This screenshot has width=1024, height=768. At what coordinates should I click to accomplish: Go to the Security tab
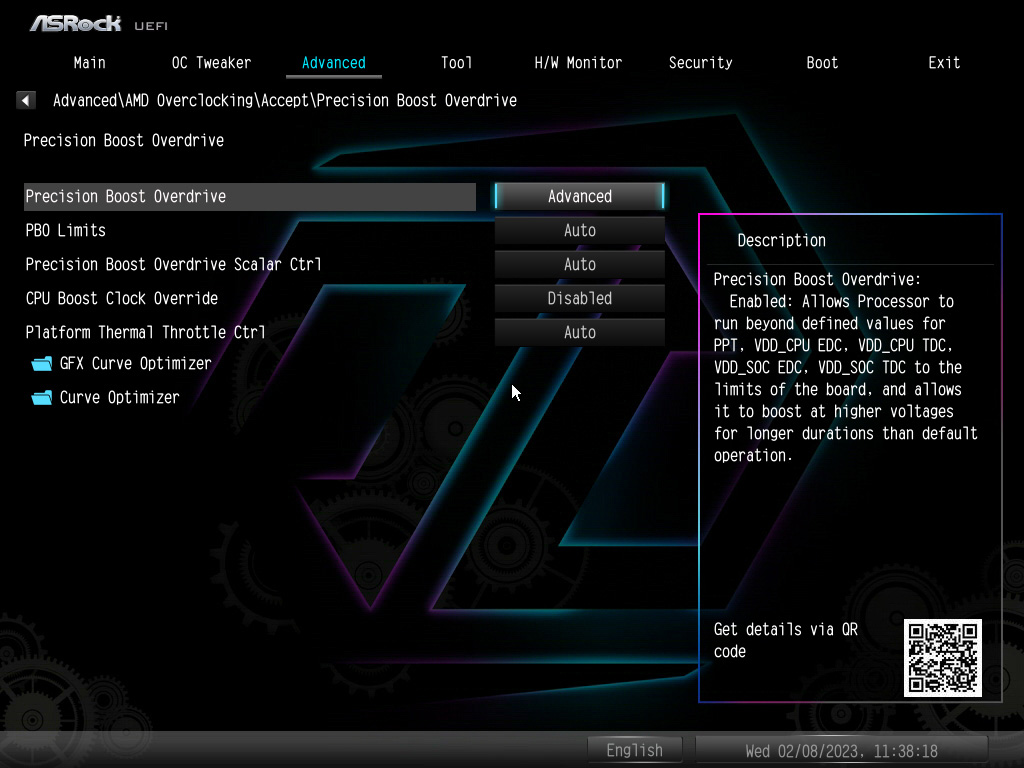(700, 63)
